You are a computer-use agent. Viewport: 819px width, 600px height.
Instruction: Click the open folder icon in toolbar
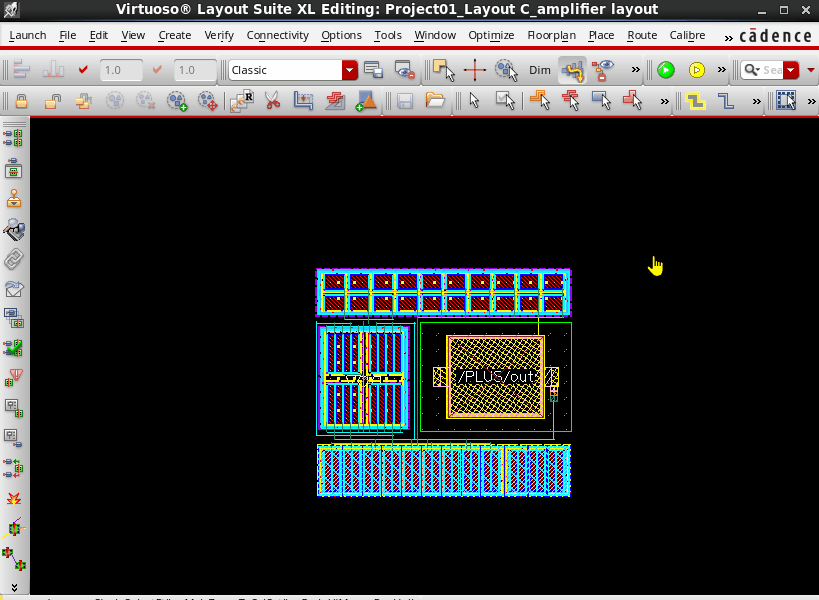(x=434, y=101)
